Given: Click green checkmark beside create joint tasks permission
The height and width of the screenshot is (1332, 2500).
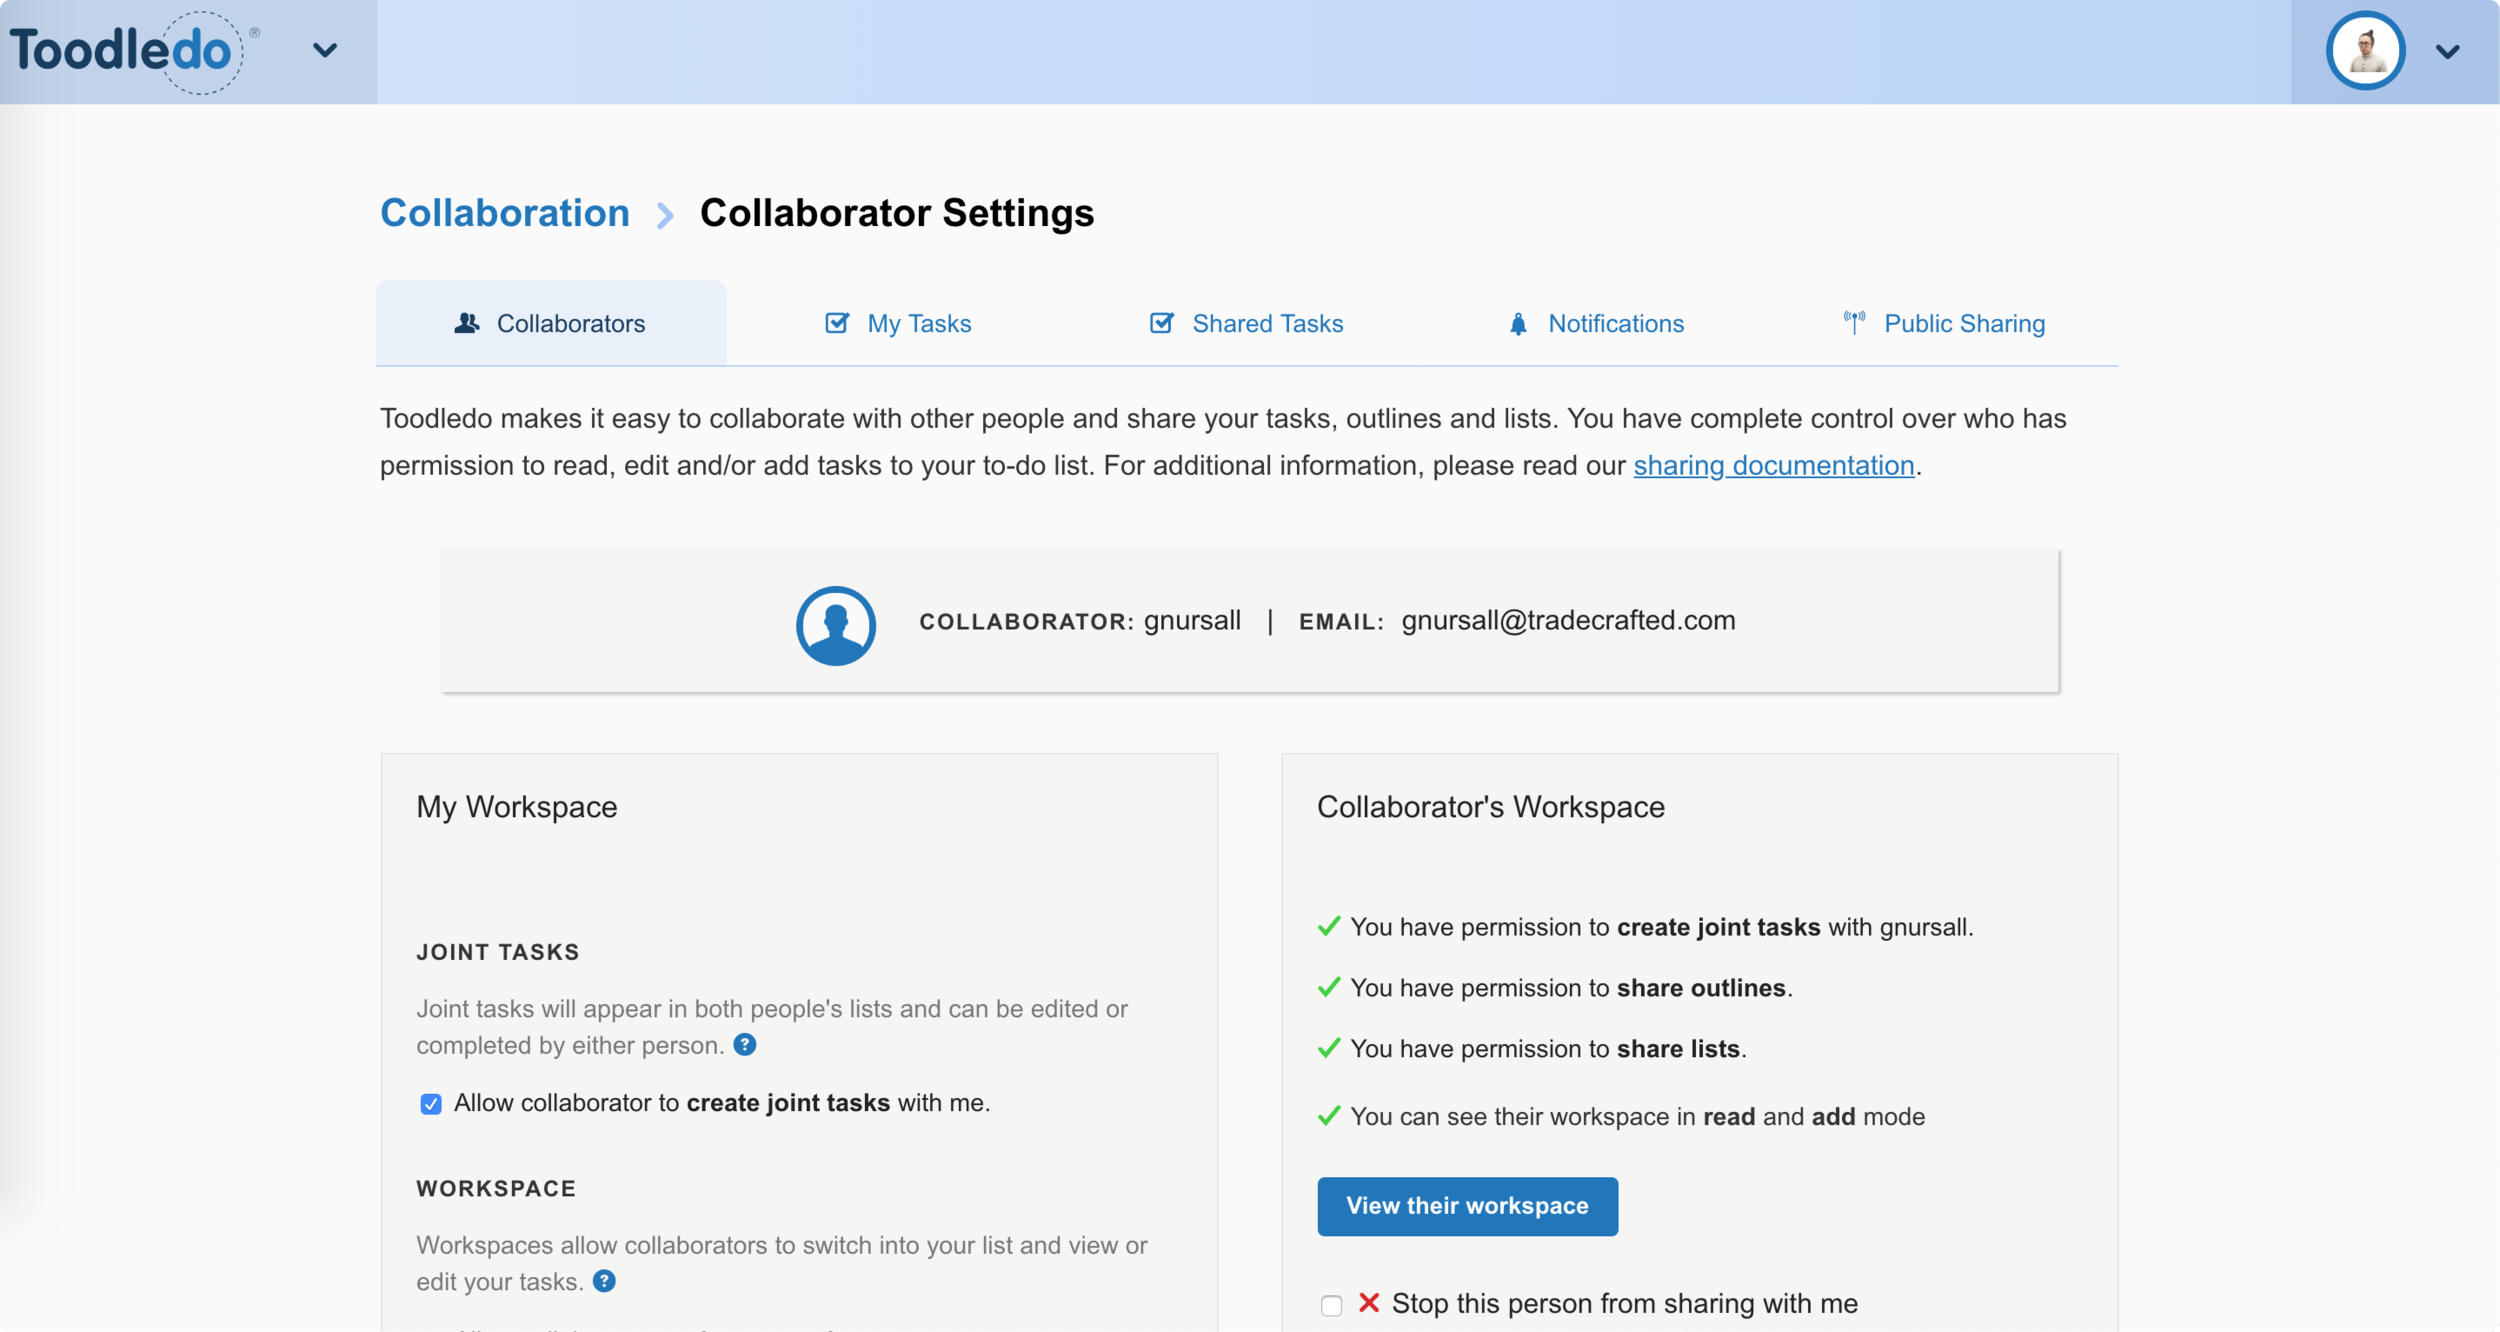Looking at the screenshot, I should (1329, 927).
